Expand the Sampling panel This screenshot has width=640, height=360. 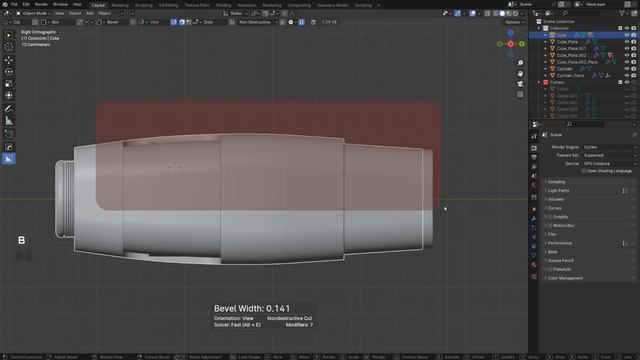[589, 182]
